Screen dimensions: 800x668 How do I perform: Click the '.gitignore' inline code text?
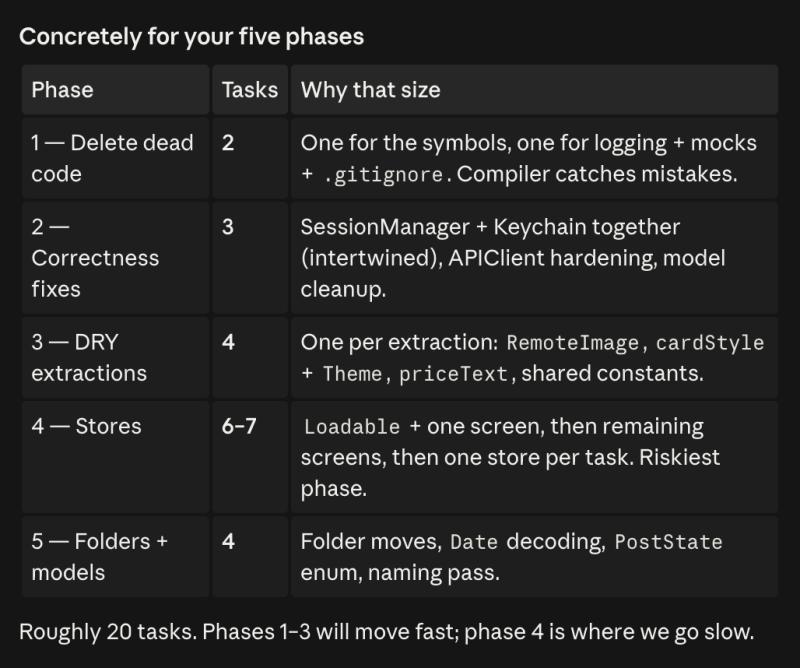tap(384, 175)
